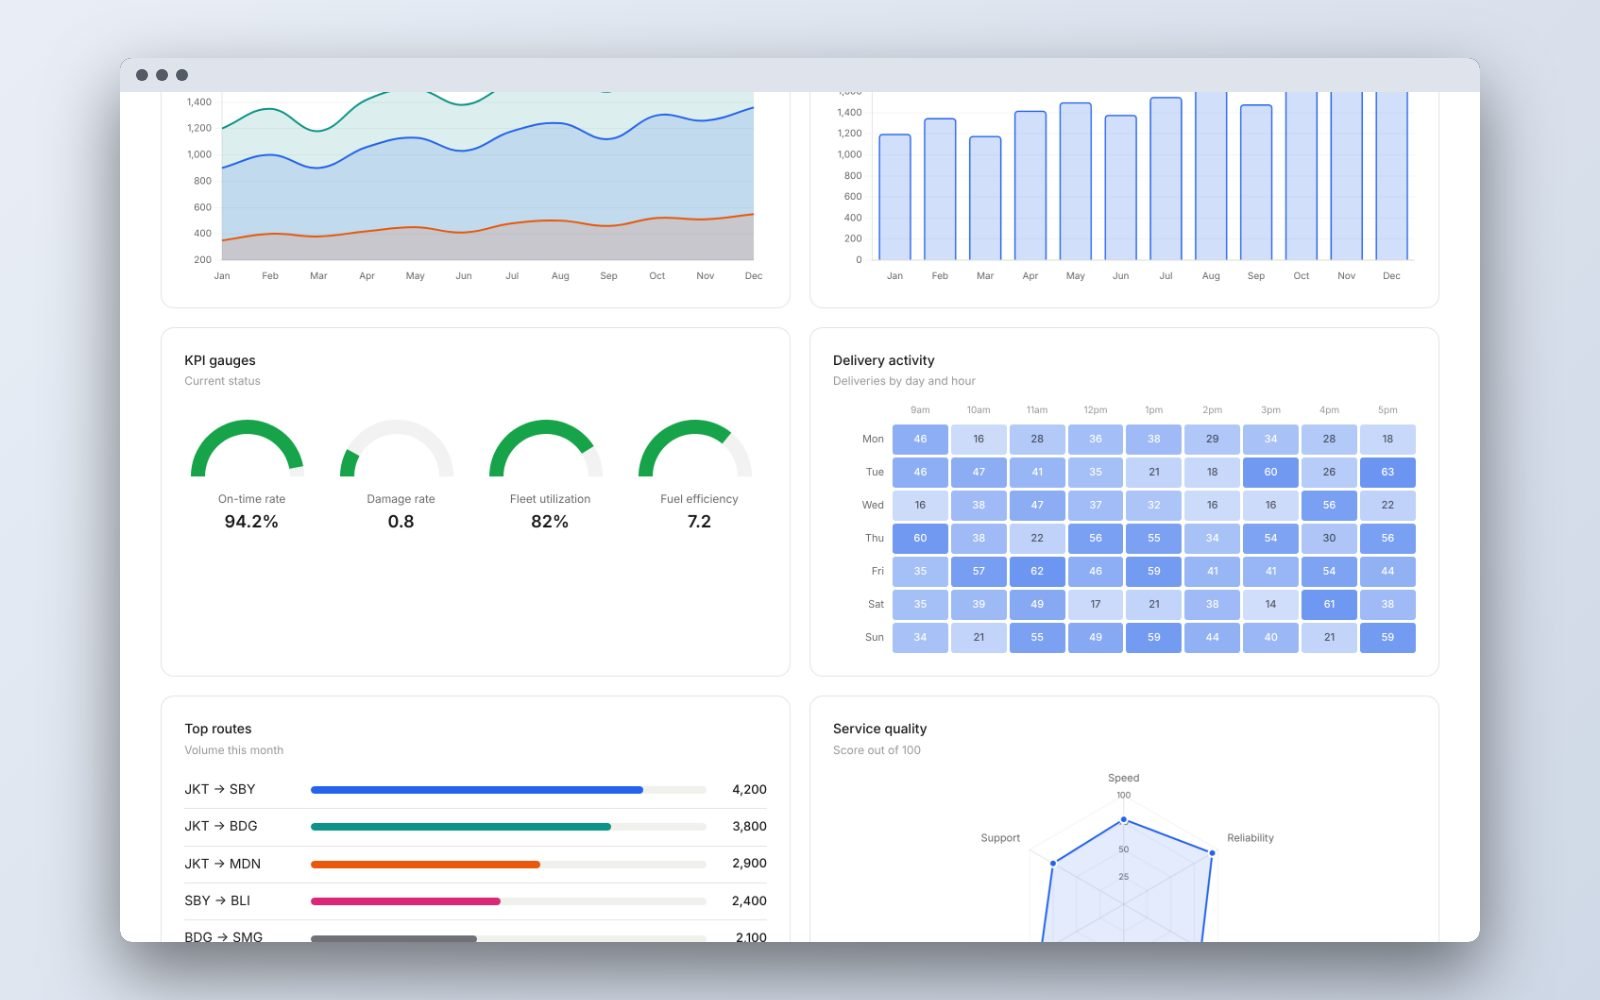Click the JKT → SBY route progress bar

[x=508, y=790]
